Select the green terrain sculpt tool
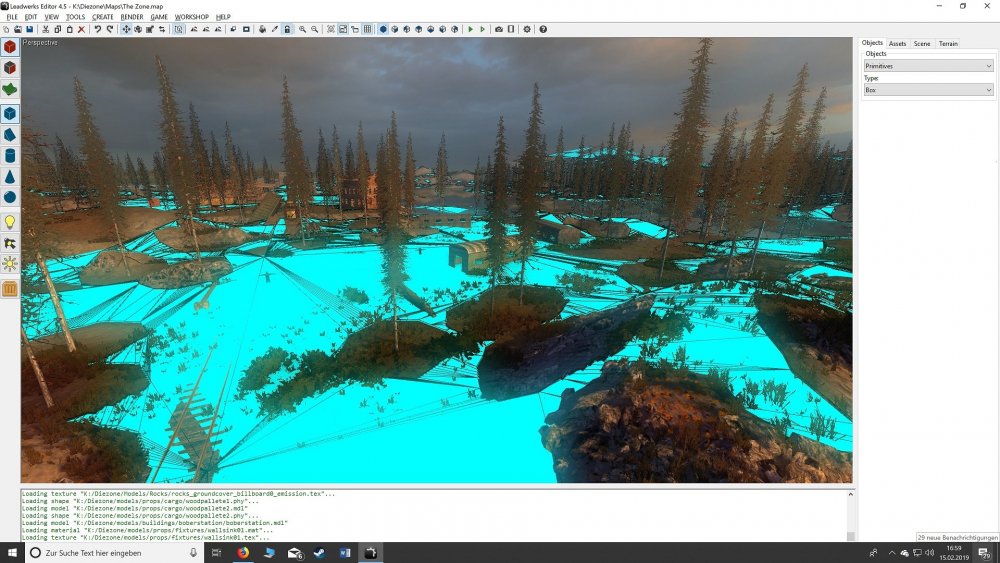 click(x=10, y=89)
